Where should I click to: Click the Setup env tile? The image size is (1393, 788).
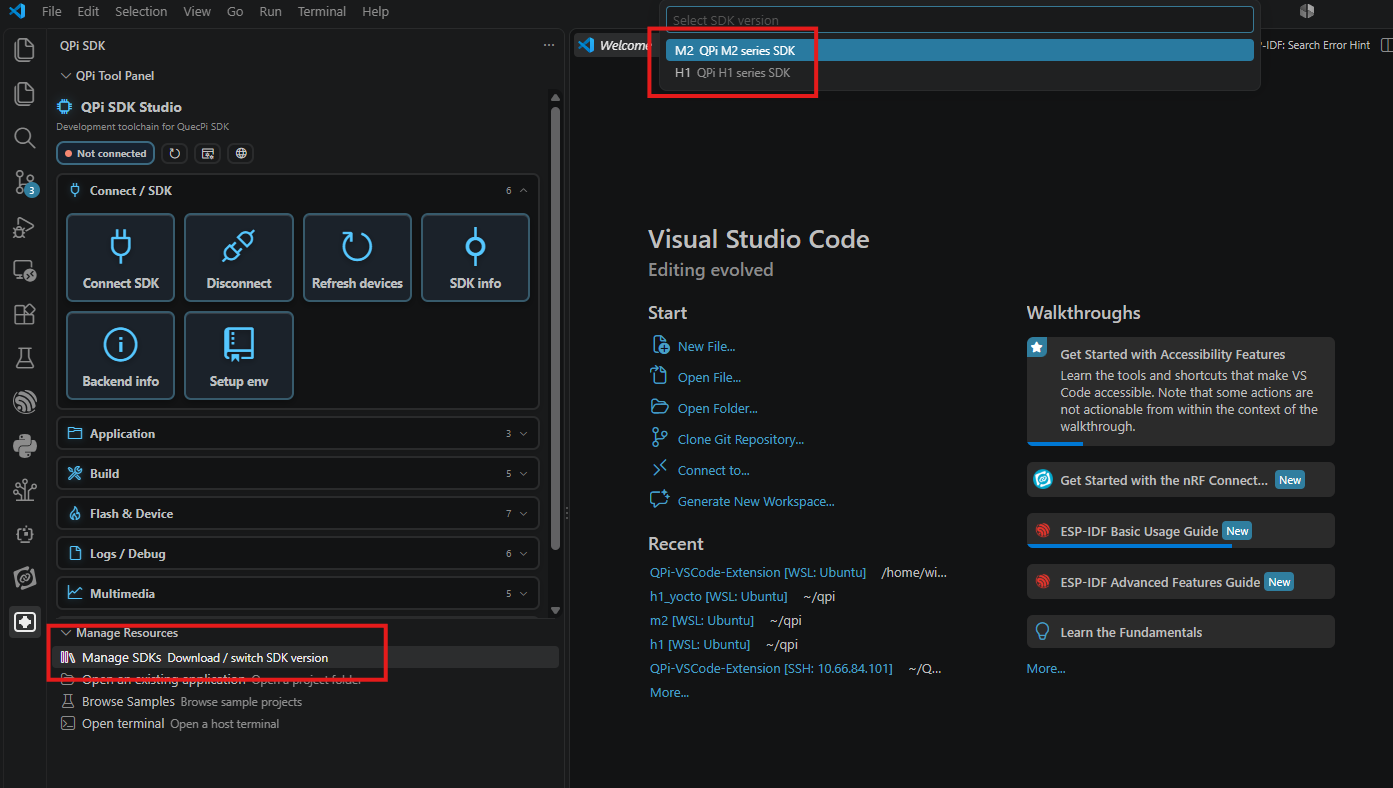click(239, 355)
